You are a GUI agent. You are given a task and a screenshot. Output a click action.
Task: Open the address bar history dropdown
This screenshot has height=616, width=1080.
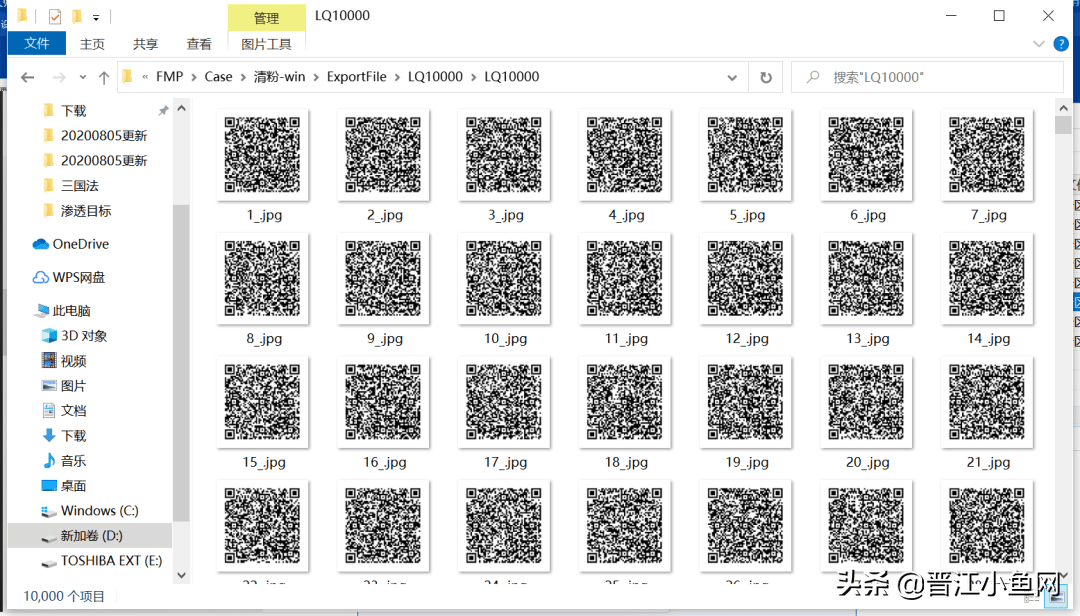[732, 77]
